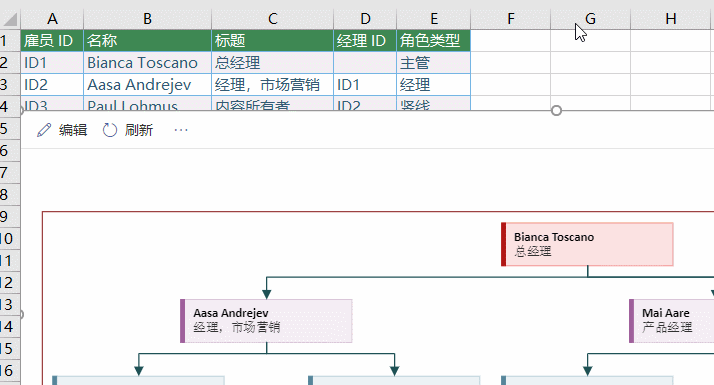
Task: Click the 编辑 edit button label
Action: tap(73, 130)
